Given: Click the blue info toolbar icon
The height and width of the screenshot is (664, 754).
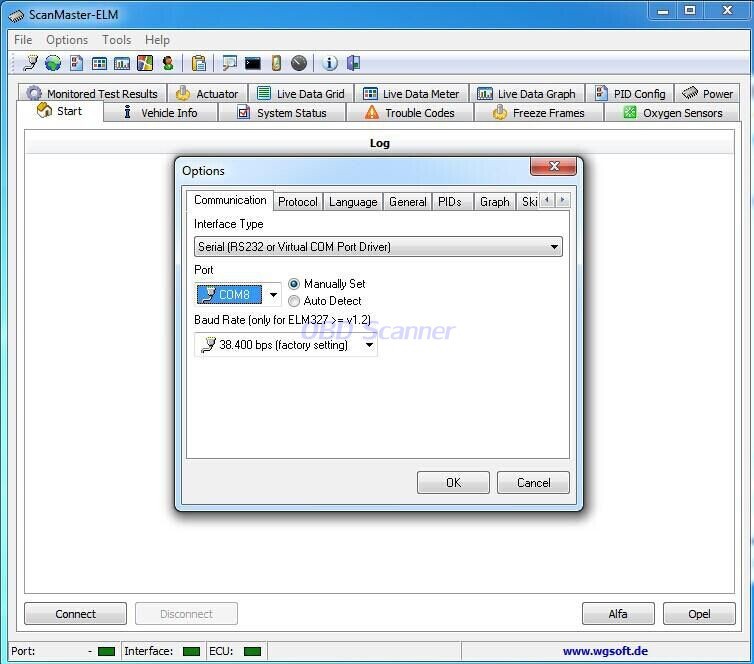Looking at the screenshot, I should (x=330, y=63).
